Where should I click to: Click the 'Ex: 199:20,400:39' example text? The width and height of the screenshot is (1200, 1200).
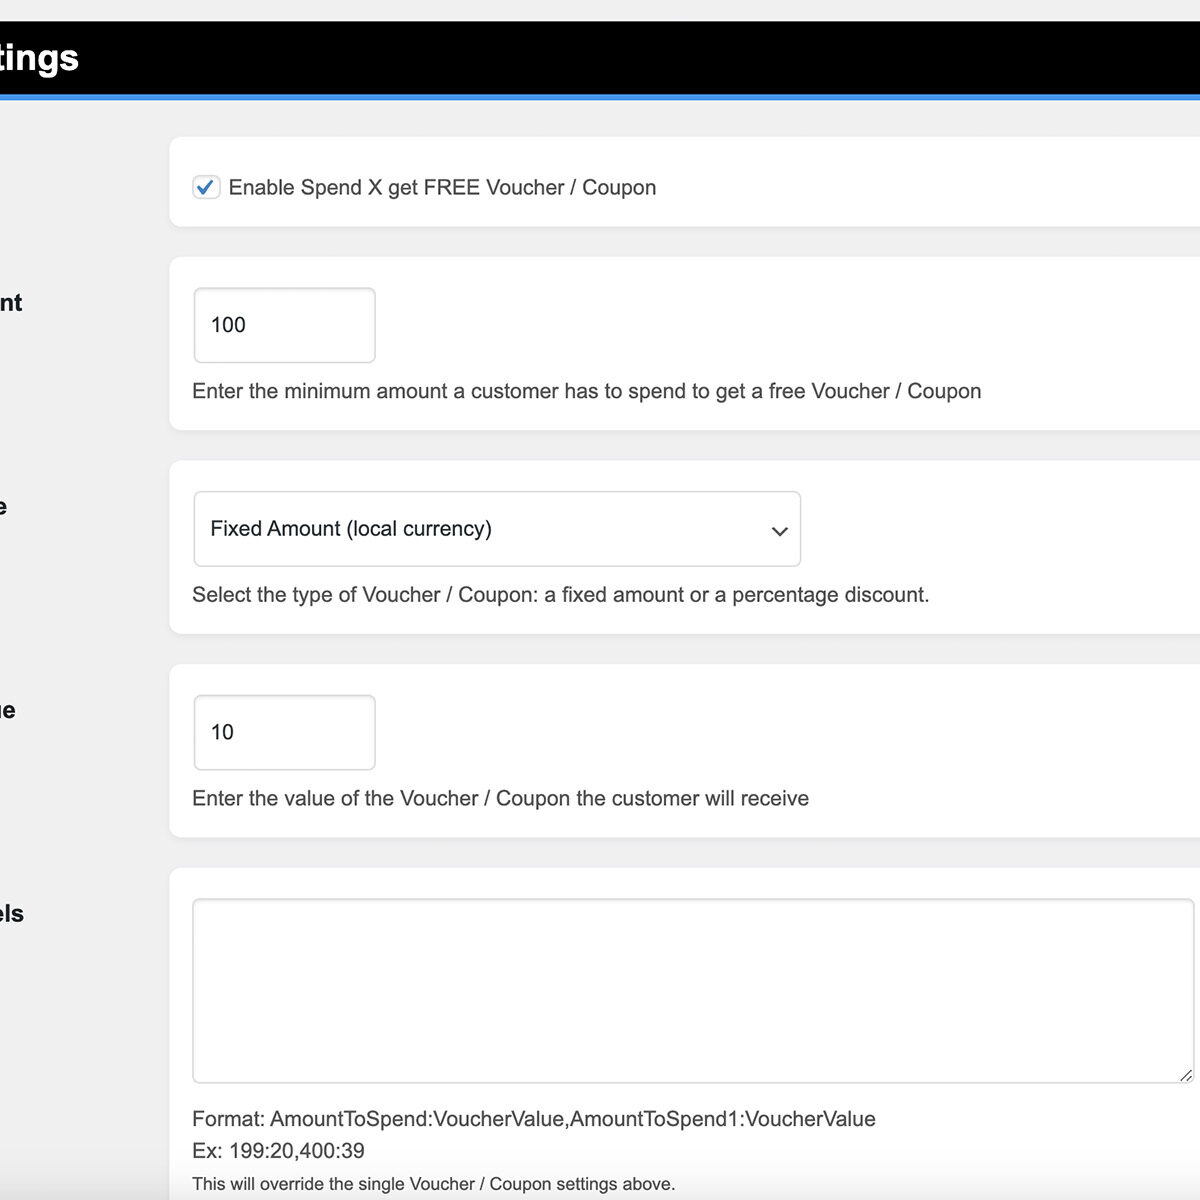click(278, 1151)
